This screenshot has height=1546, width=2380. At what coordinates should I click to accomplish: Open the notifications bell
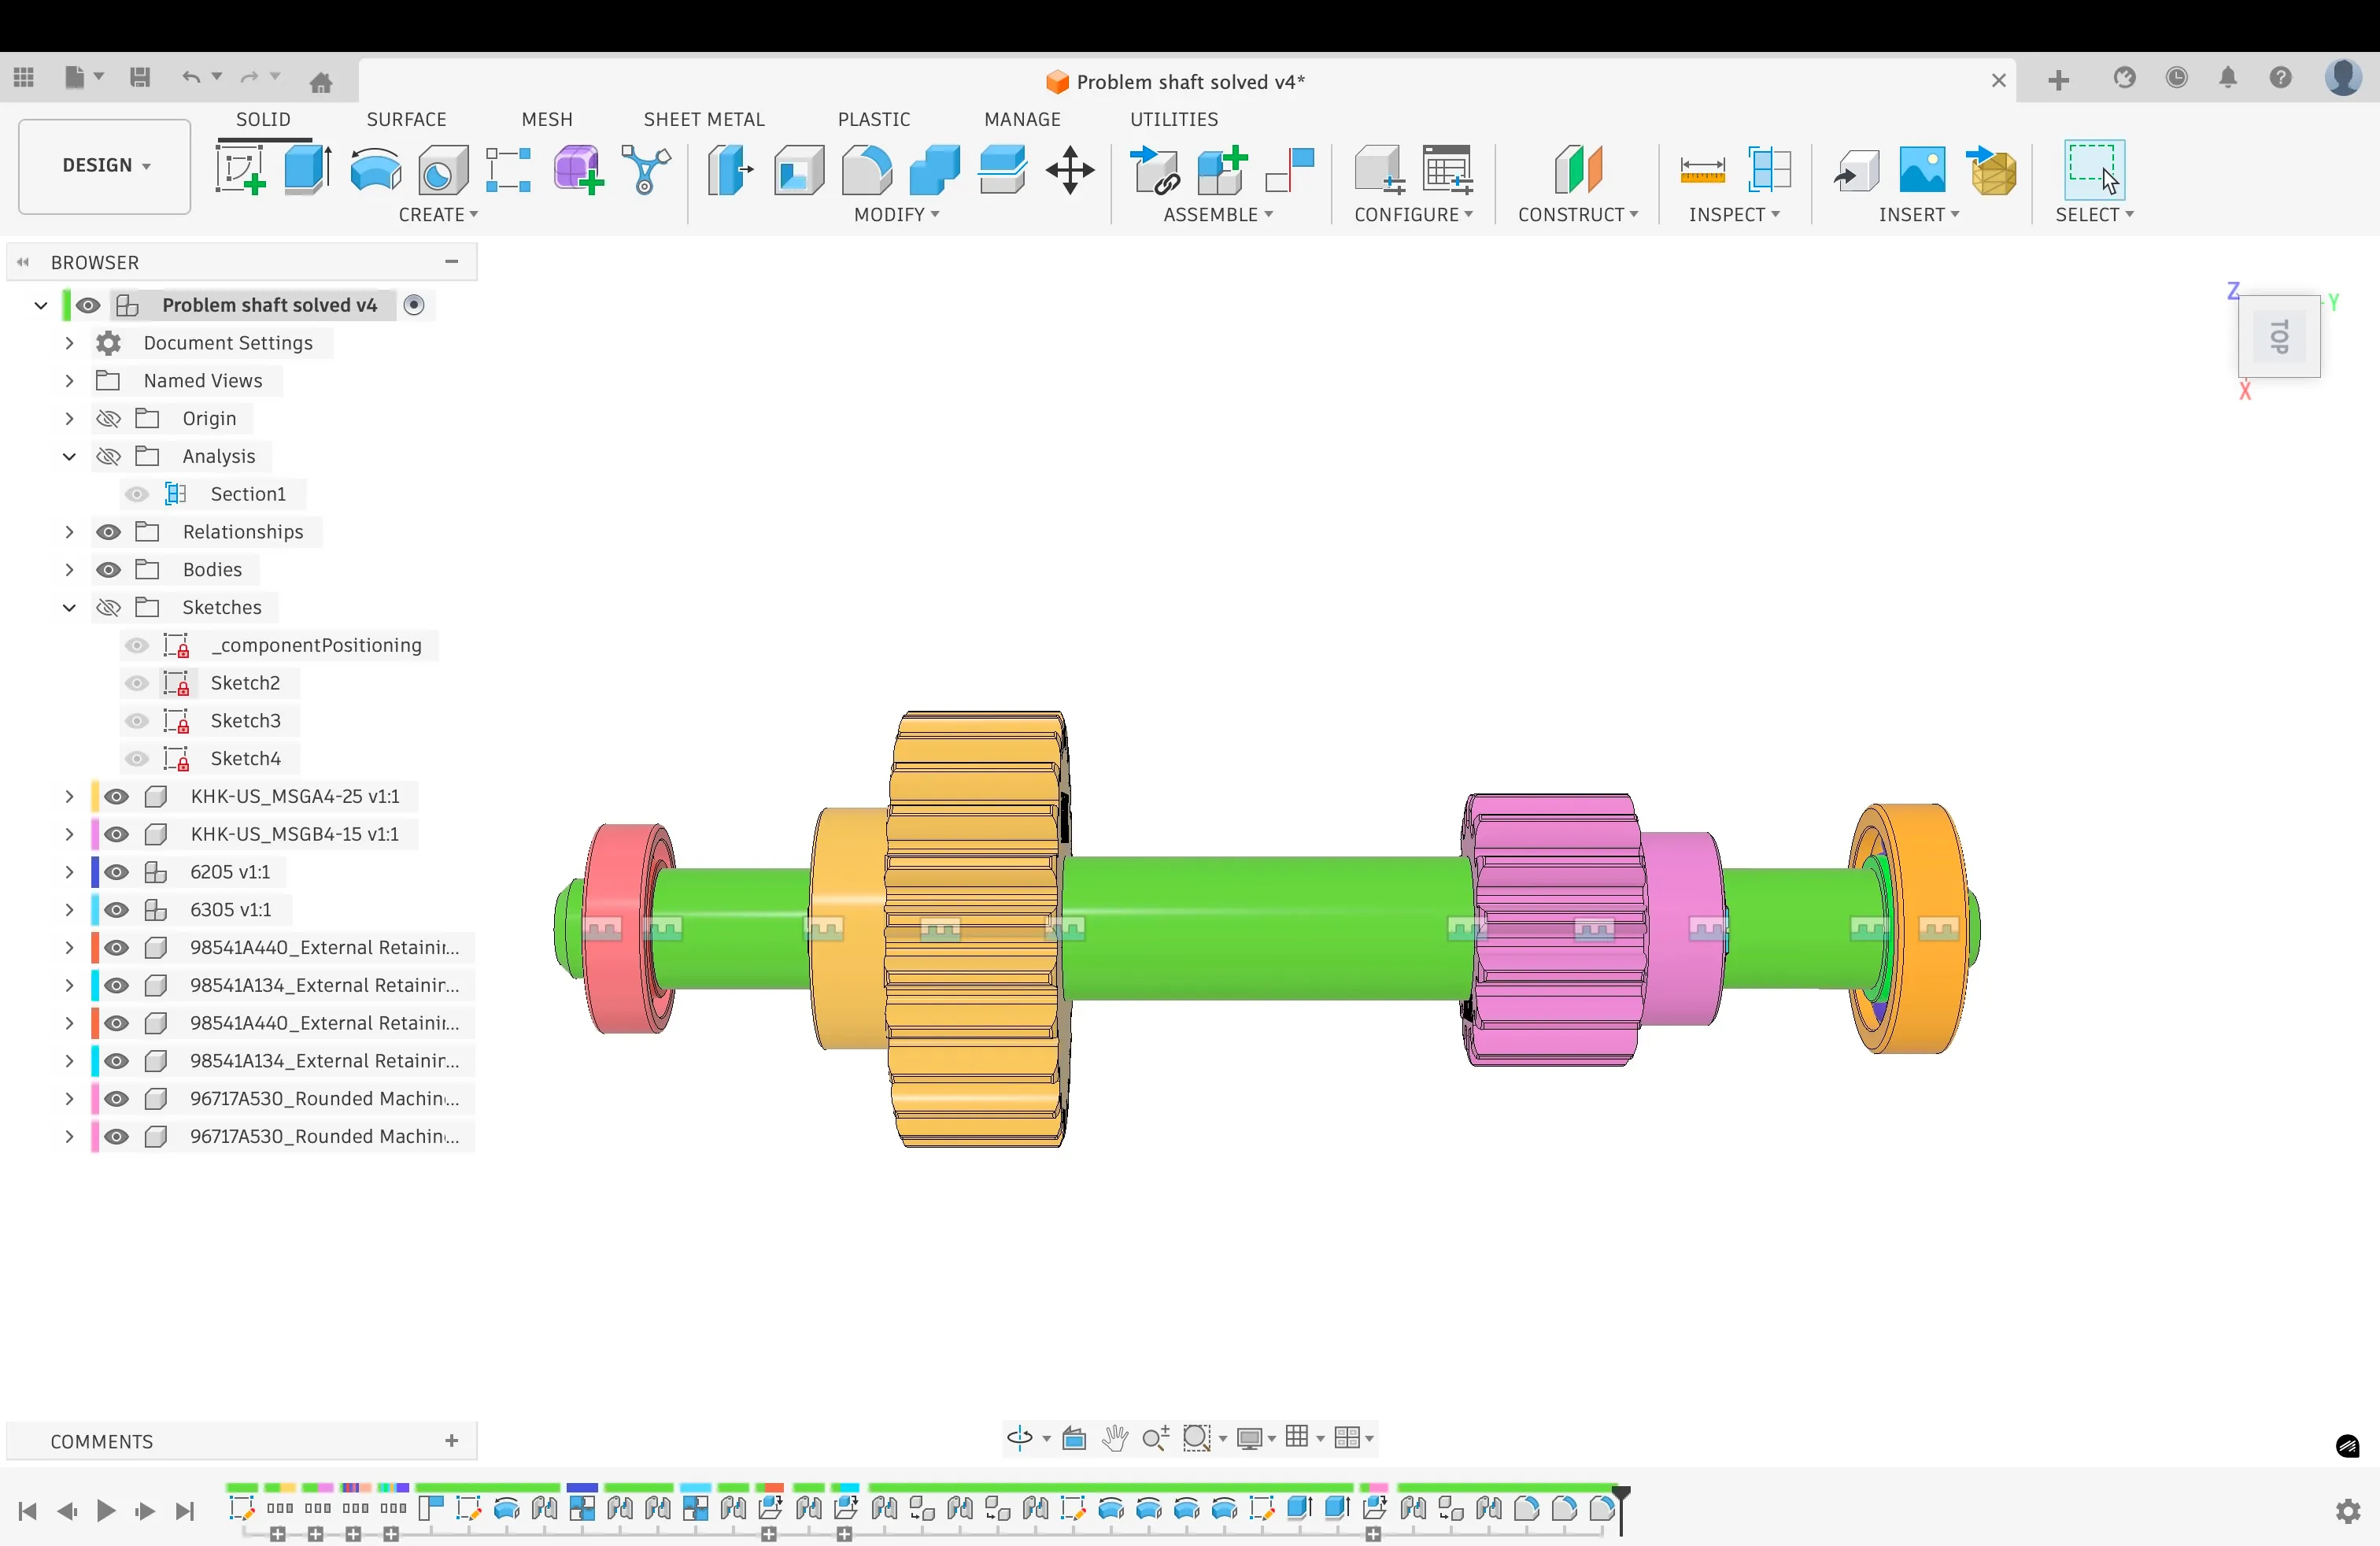2228,78
